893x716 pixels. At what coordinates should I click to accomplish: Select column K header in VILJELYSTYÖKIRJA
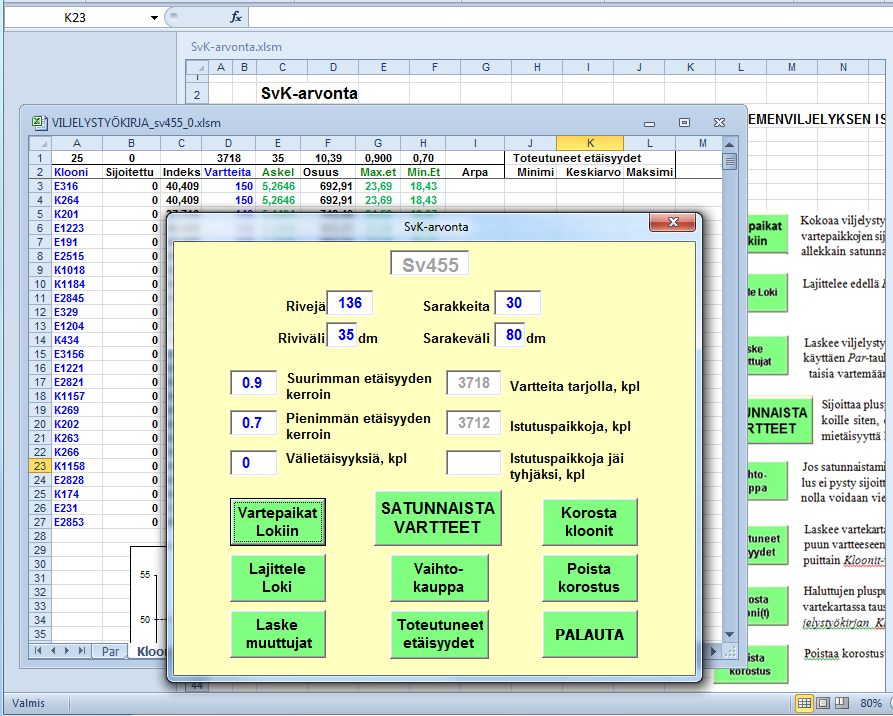[x=590, y=143]
